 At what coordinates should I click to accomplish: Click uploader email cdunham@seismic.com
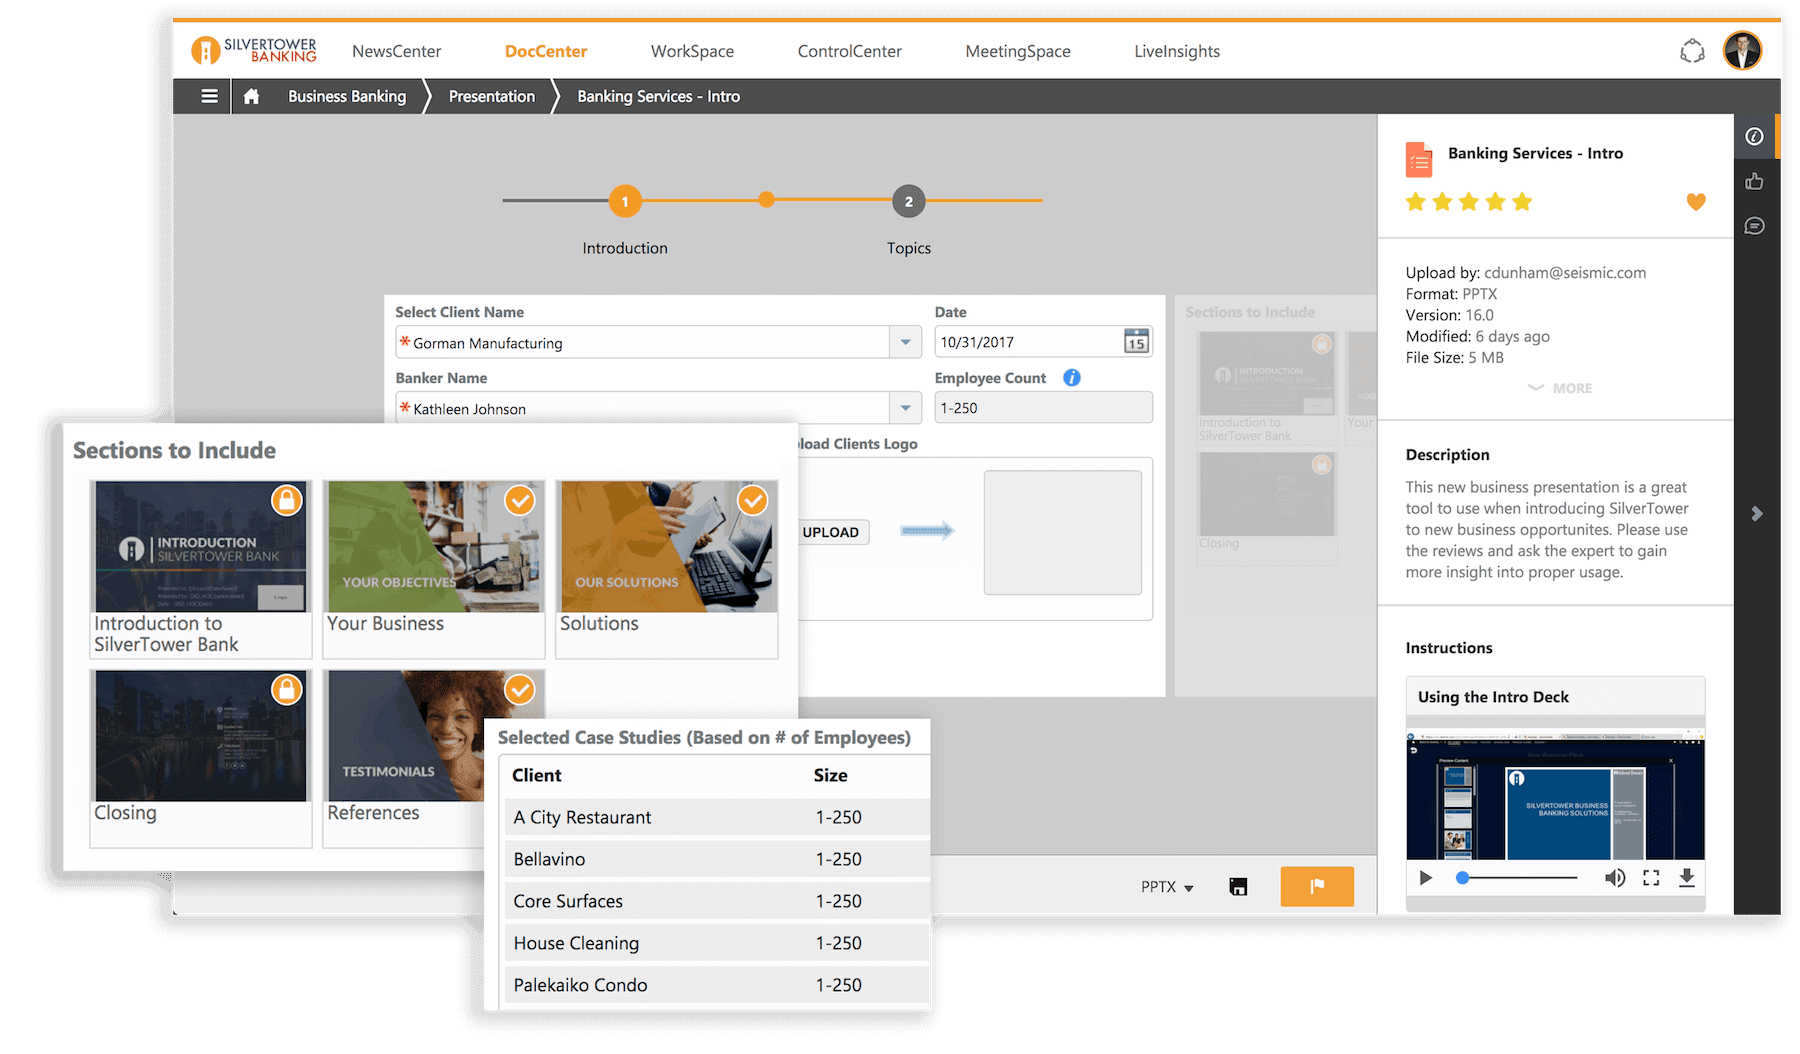[1564, 273]
